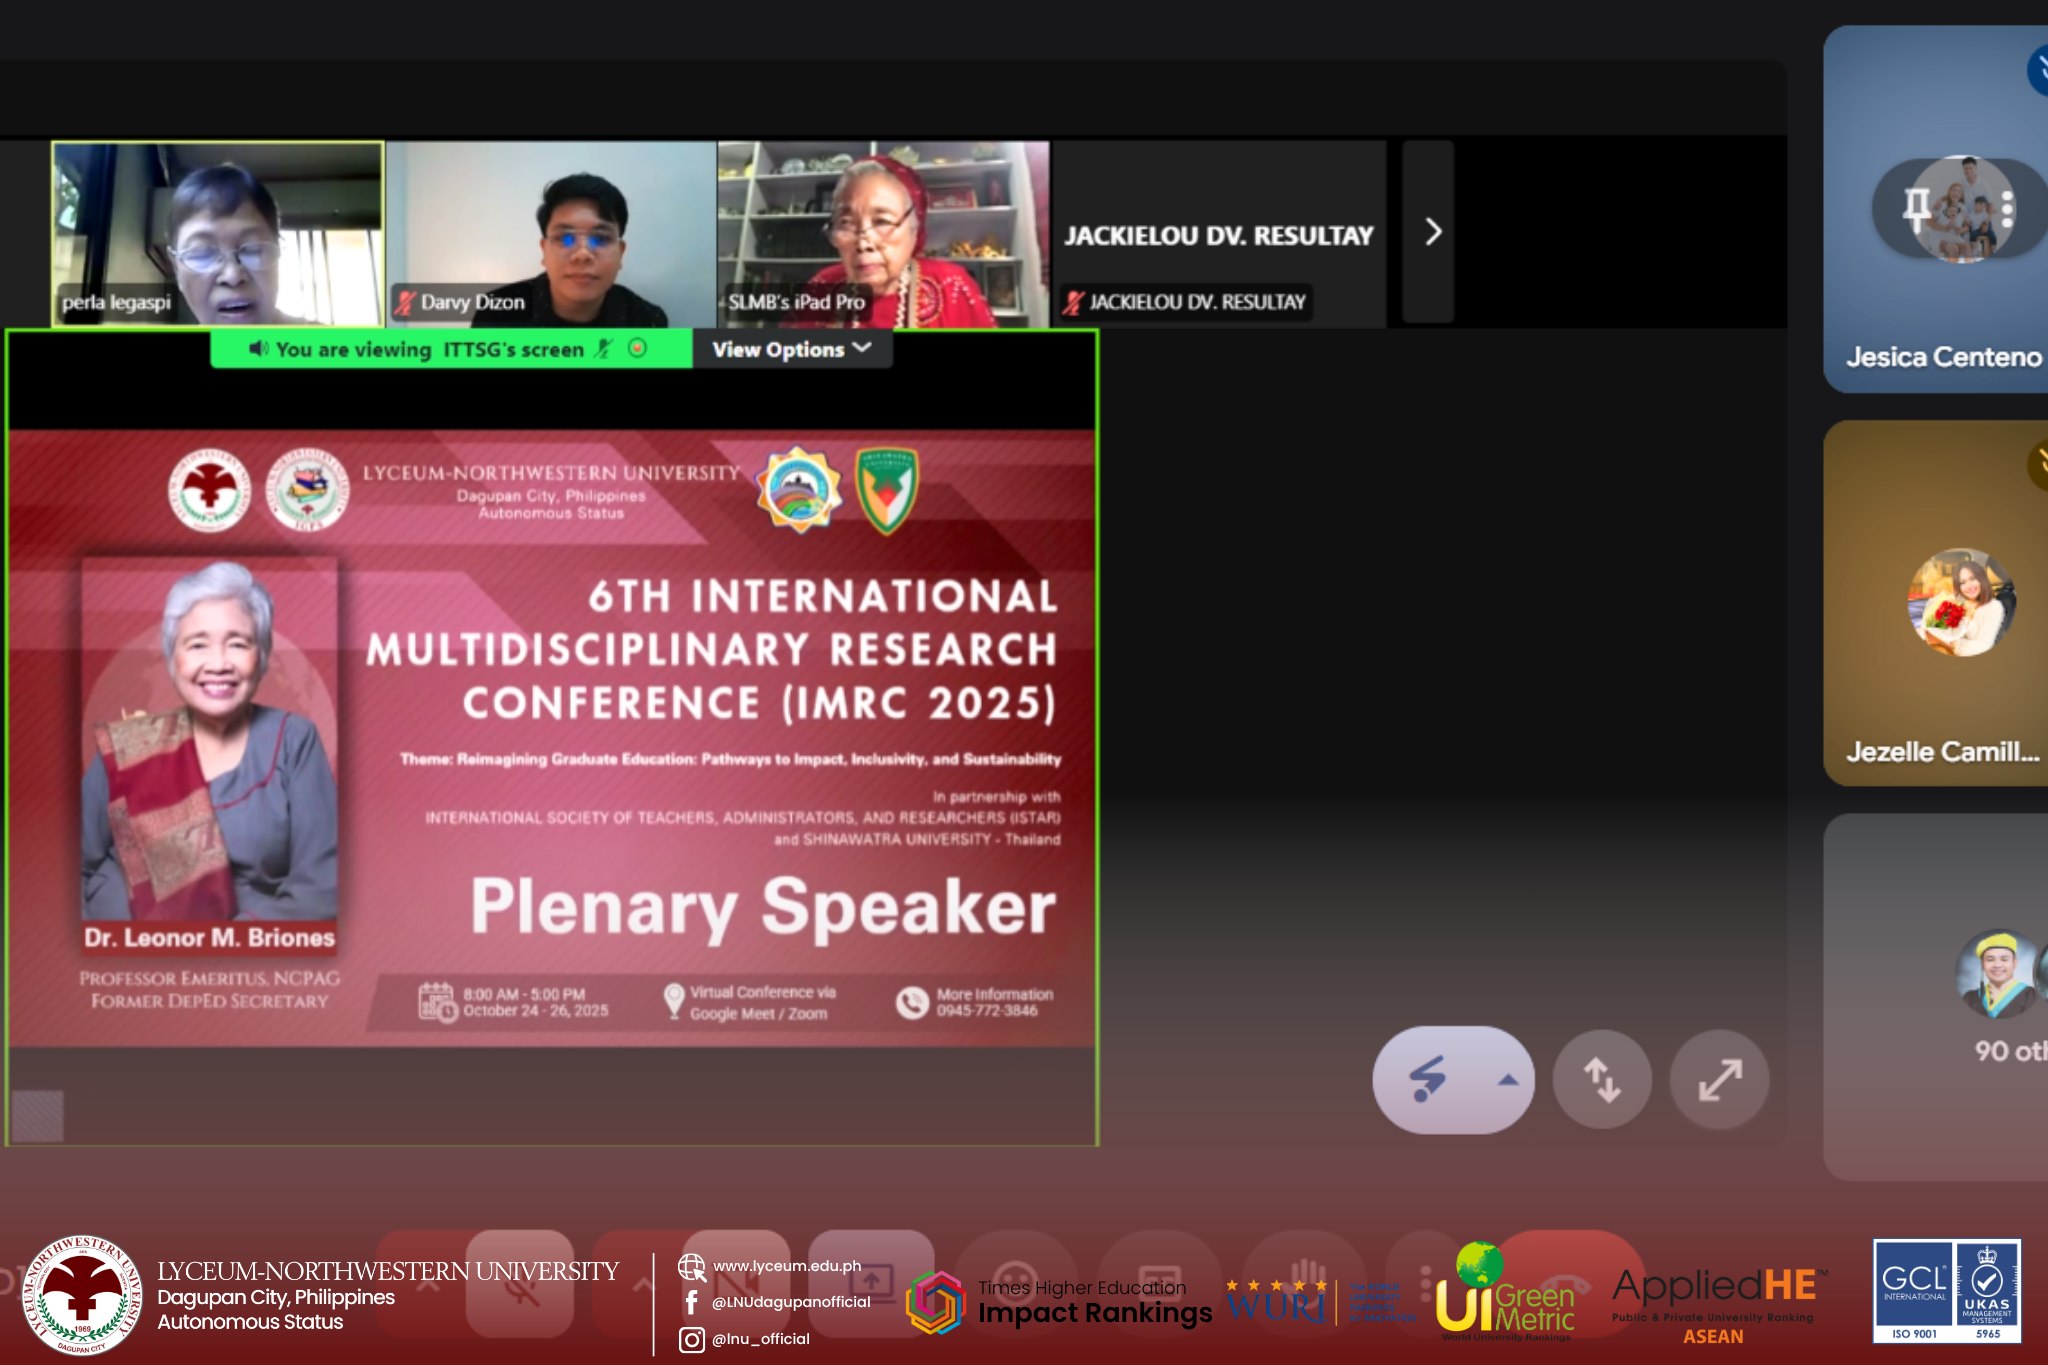Select SLMB's iPad Pro video tile
2048x1365 pixels.
pyautogui.click(x=882, y=233)
